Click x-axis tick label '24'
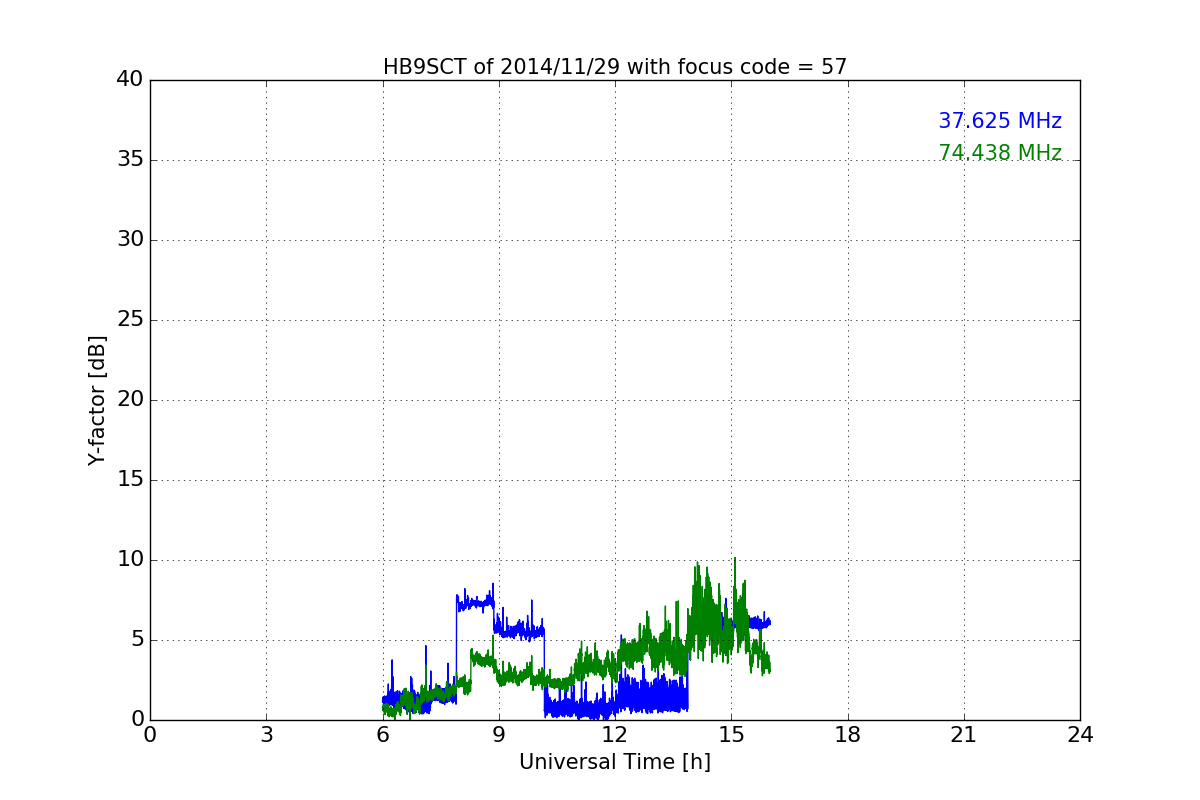 point(1080,735)
